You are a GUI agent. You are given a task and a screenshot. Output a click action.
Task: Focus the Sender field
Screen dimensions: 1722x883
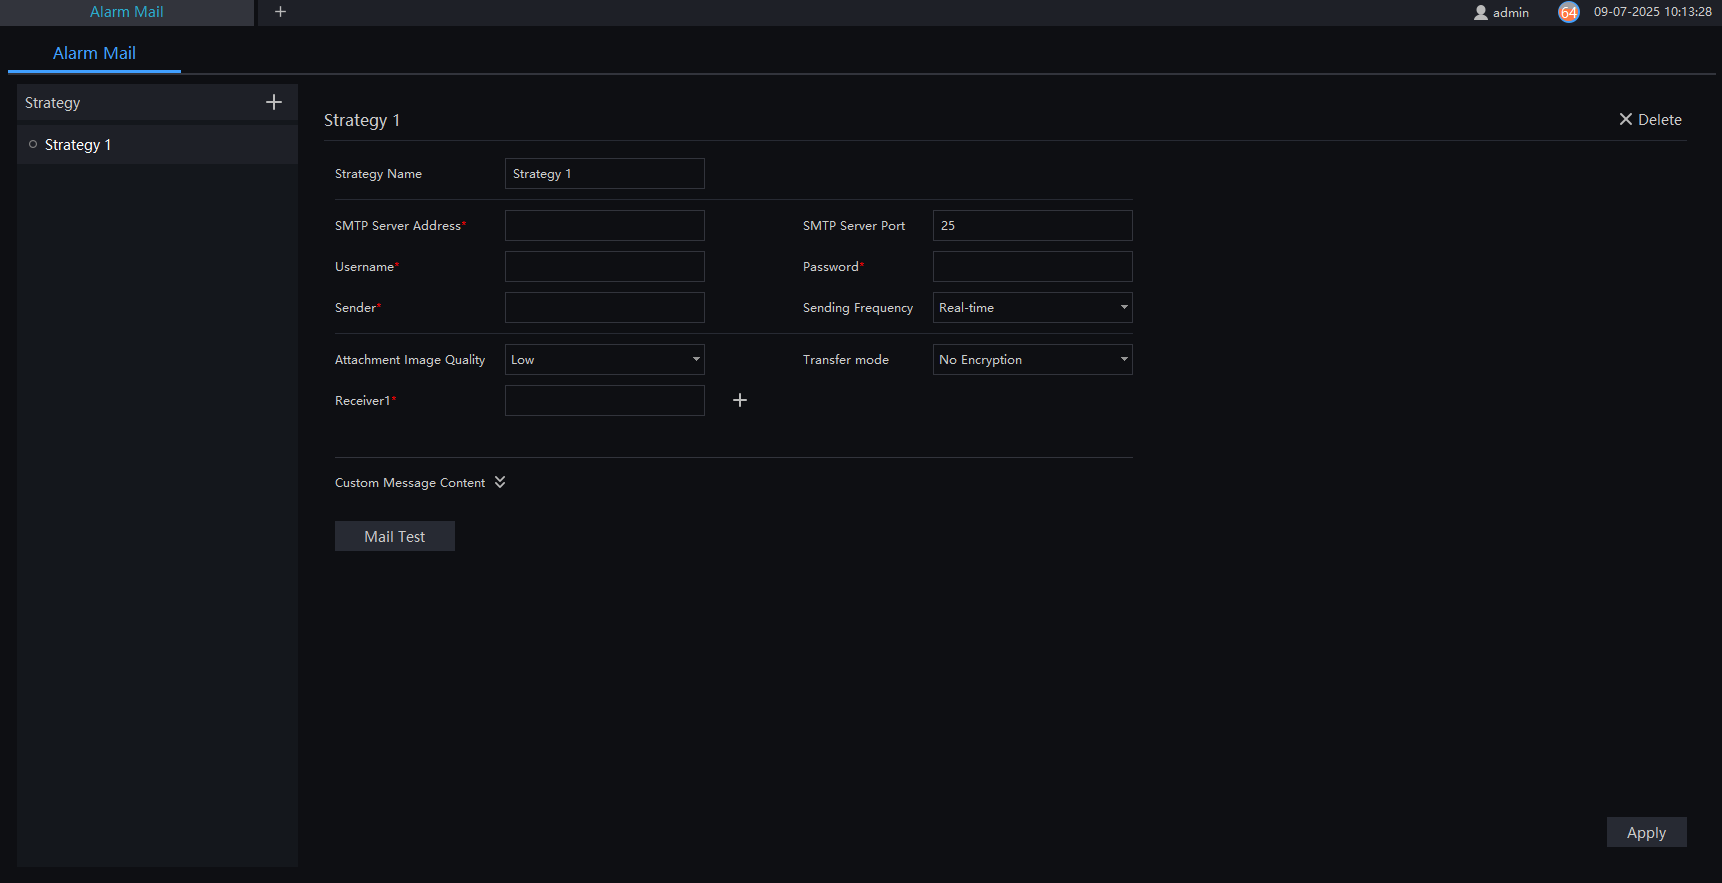(x=604, y=307)
